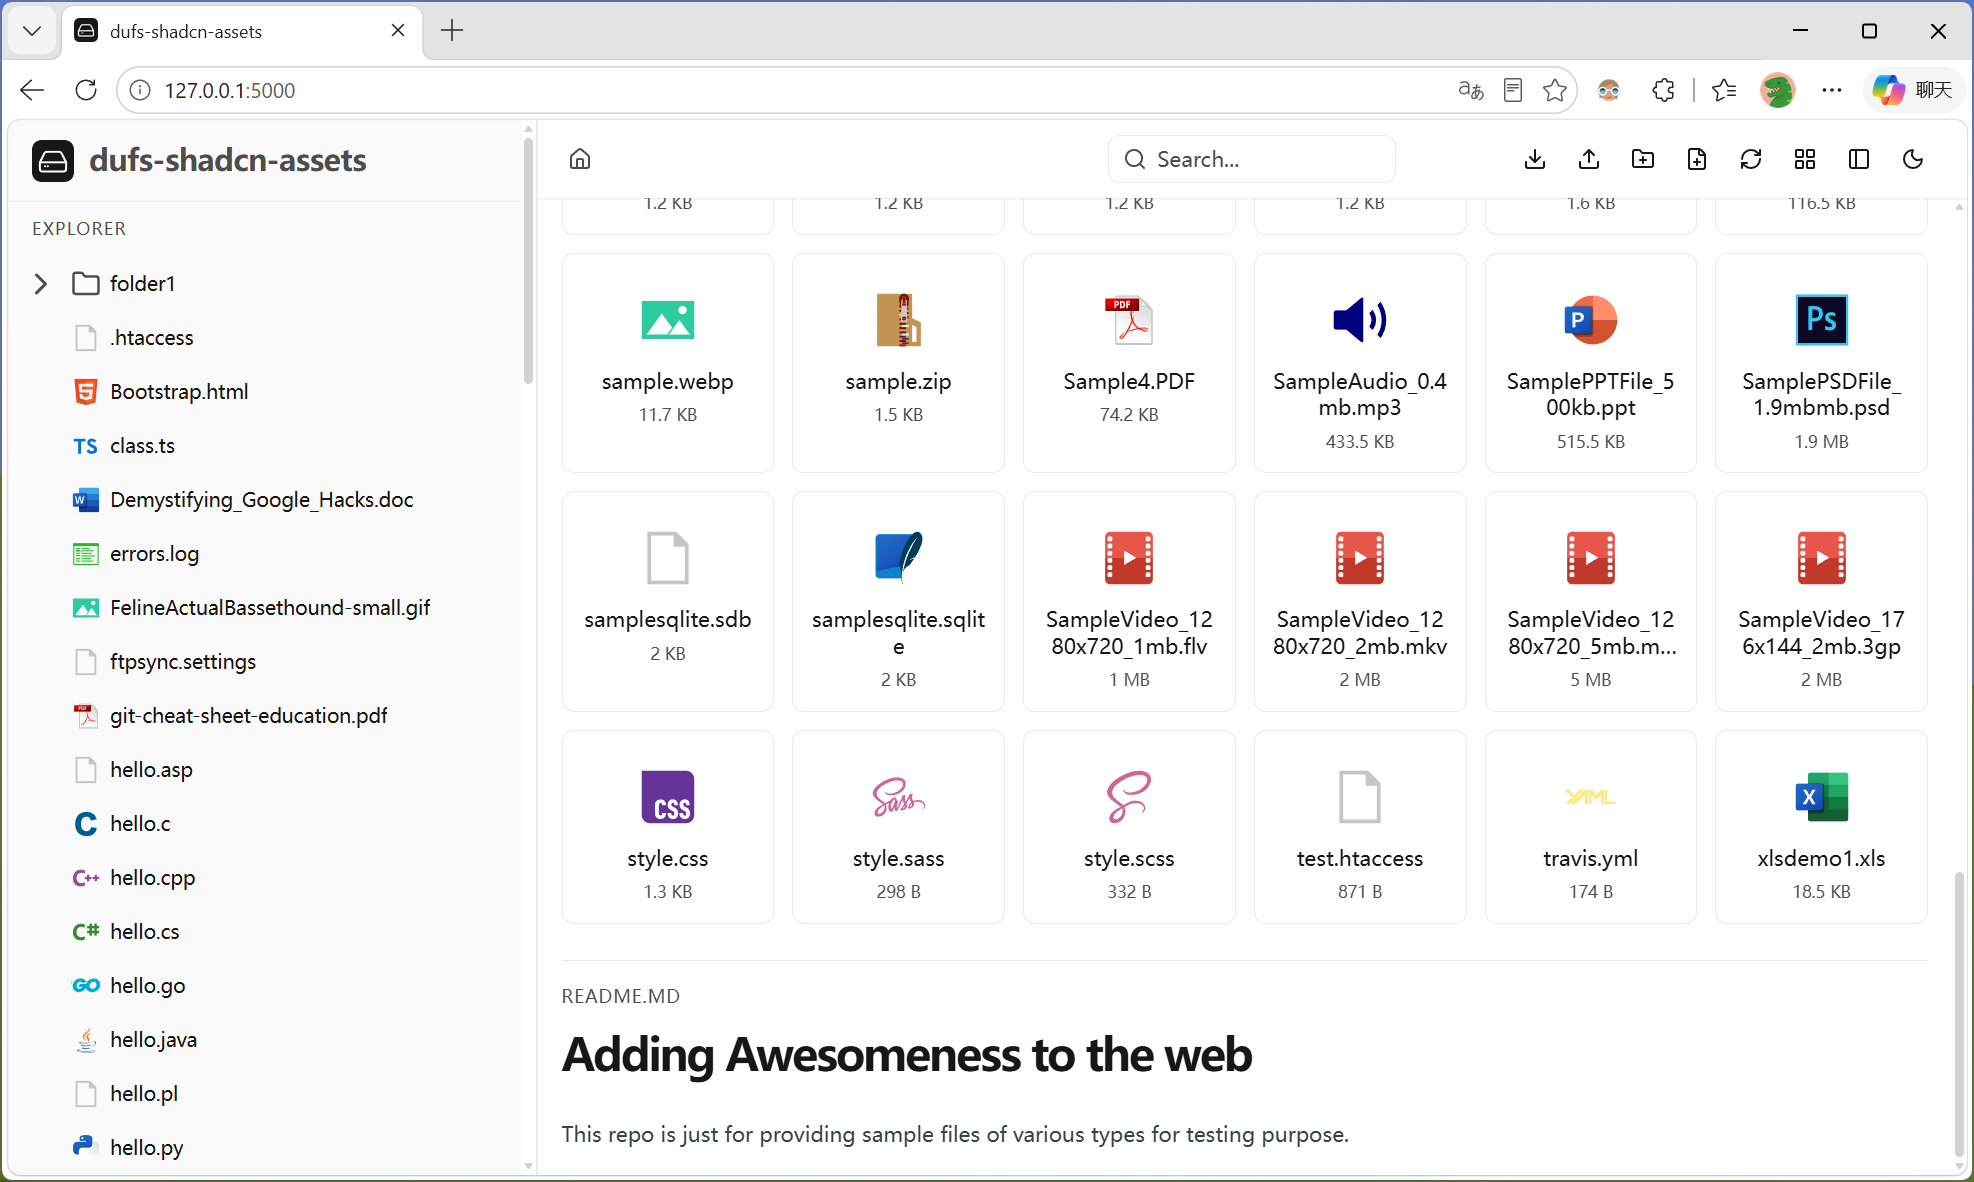1974x1182 pixels.
Task: Expand the folder1 tree chevron
Action: pos(41,284)
